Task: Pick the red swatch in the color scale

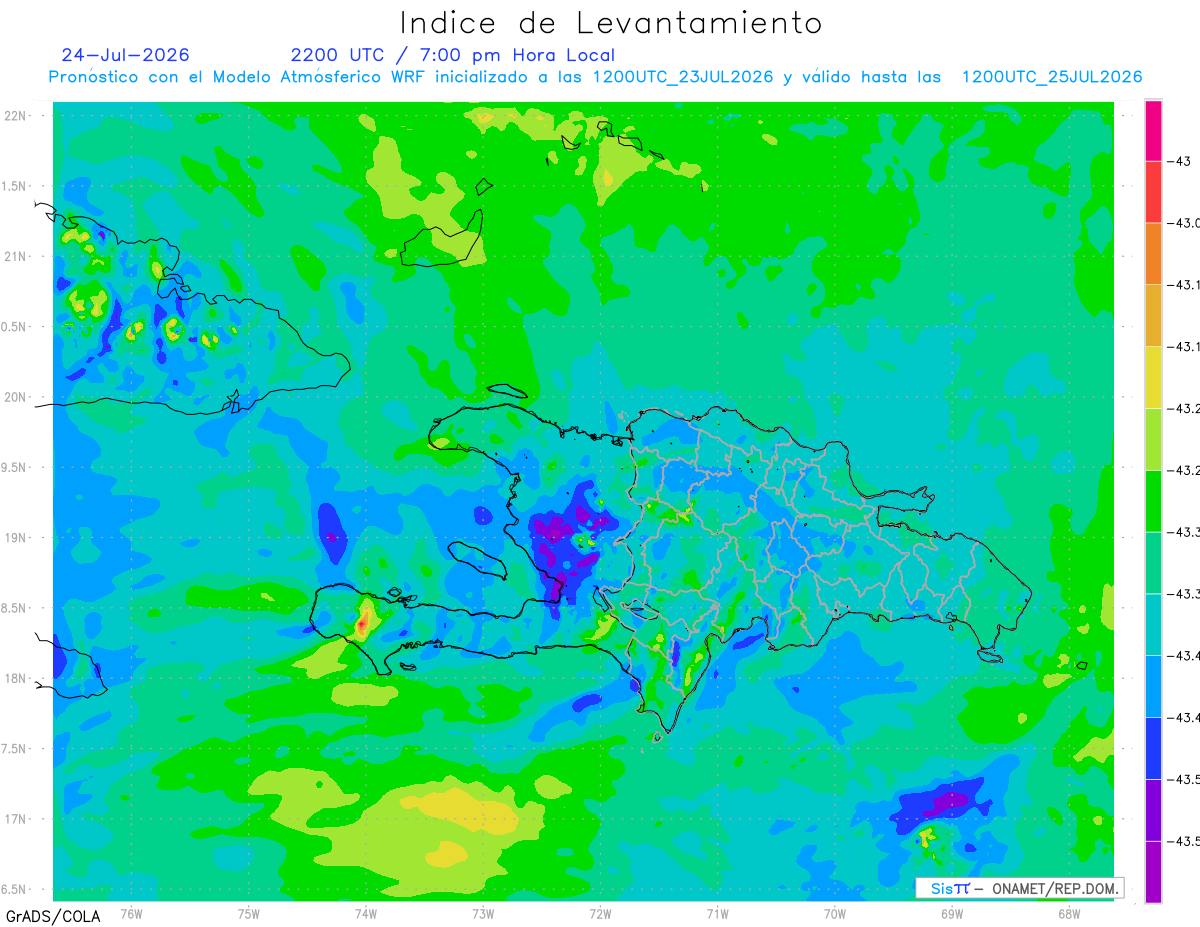Action: [1153, 192]
